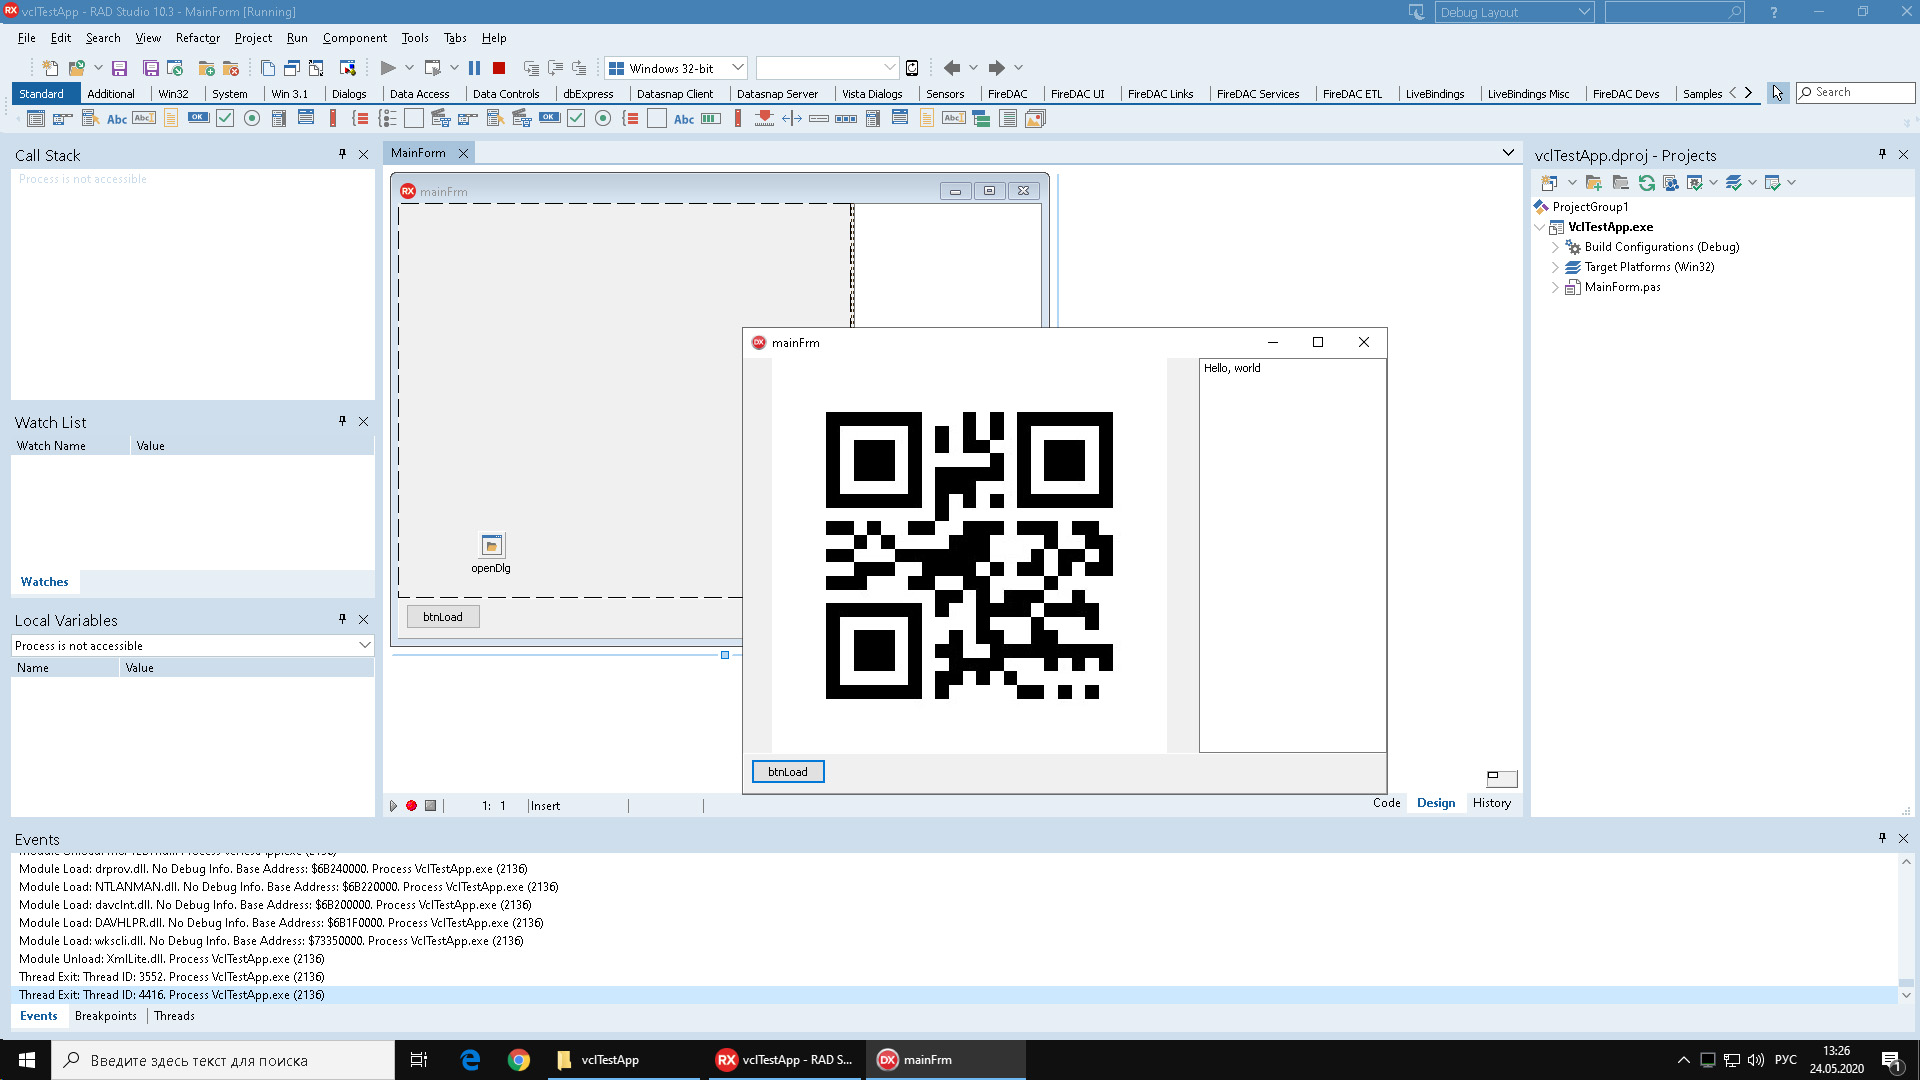The image size is (1920, 1080).
Task: Collapse the VclTestApp.exe tree node
Action: 1540,227
